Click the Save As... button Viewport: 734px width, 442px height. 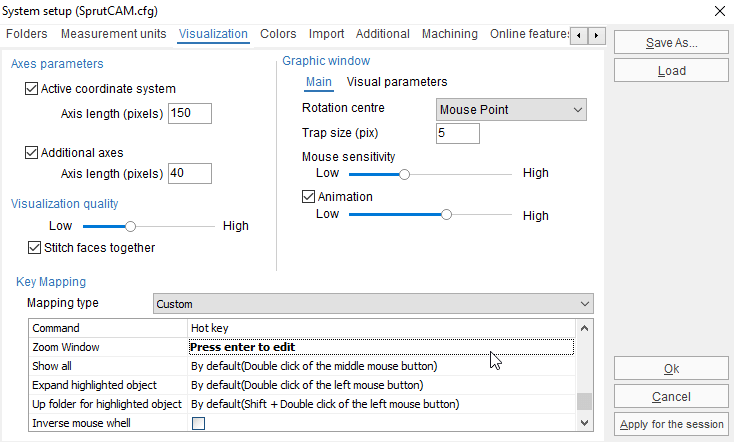pyautogui.click(x=671, y=43)
